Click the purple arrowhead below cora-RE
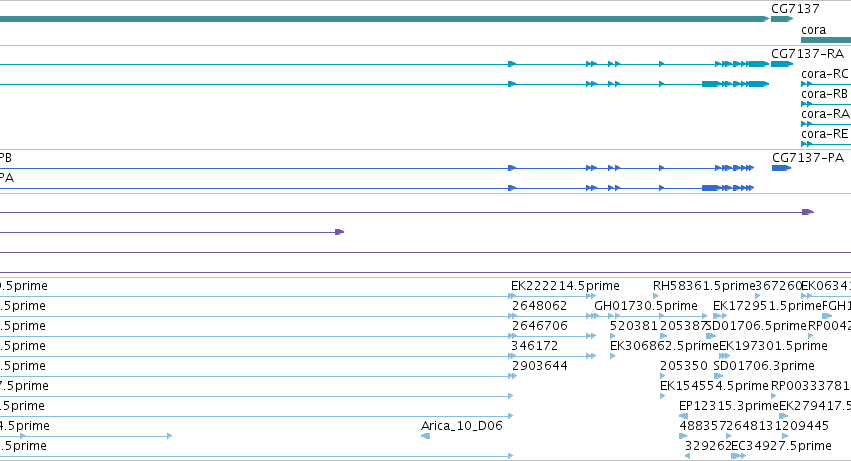The width and height of the screenshot is (851, 461). point(808,212)
